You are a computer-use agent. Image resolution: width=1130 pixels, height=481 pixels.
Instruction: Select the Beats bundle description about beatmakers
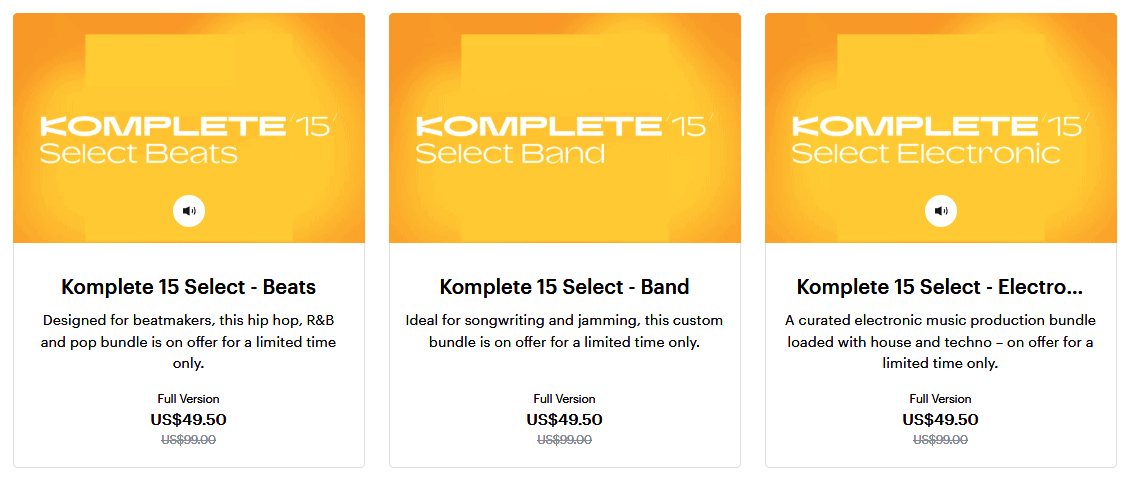tap(189, 342)
